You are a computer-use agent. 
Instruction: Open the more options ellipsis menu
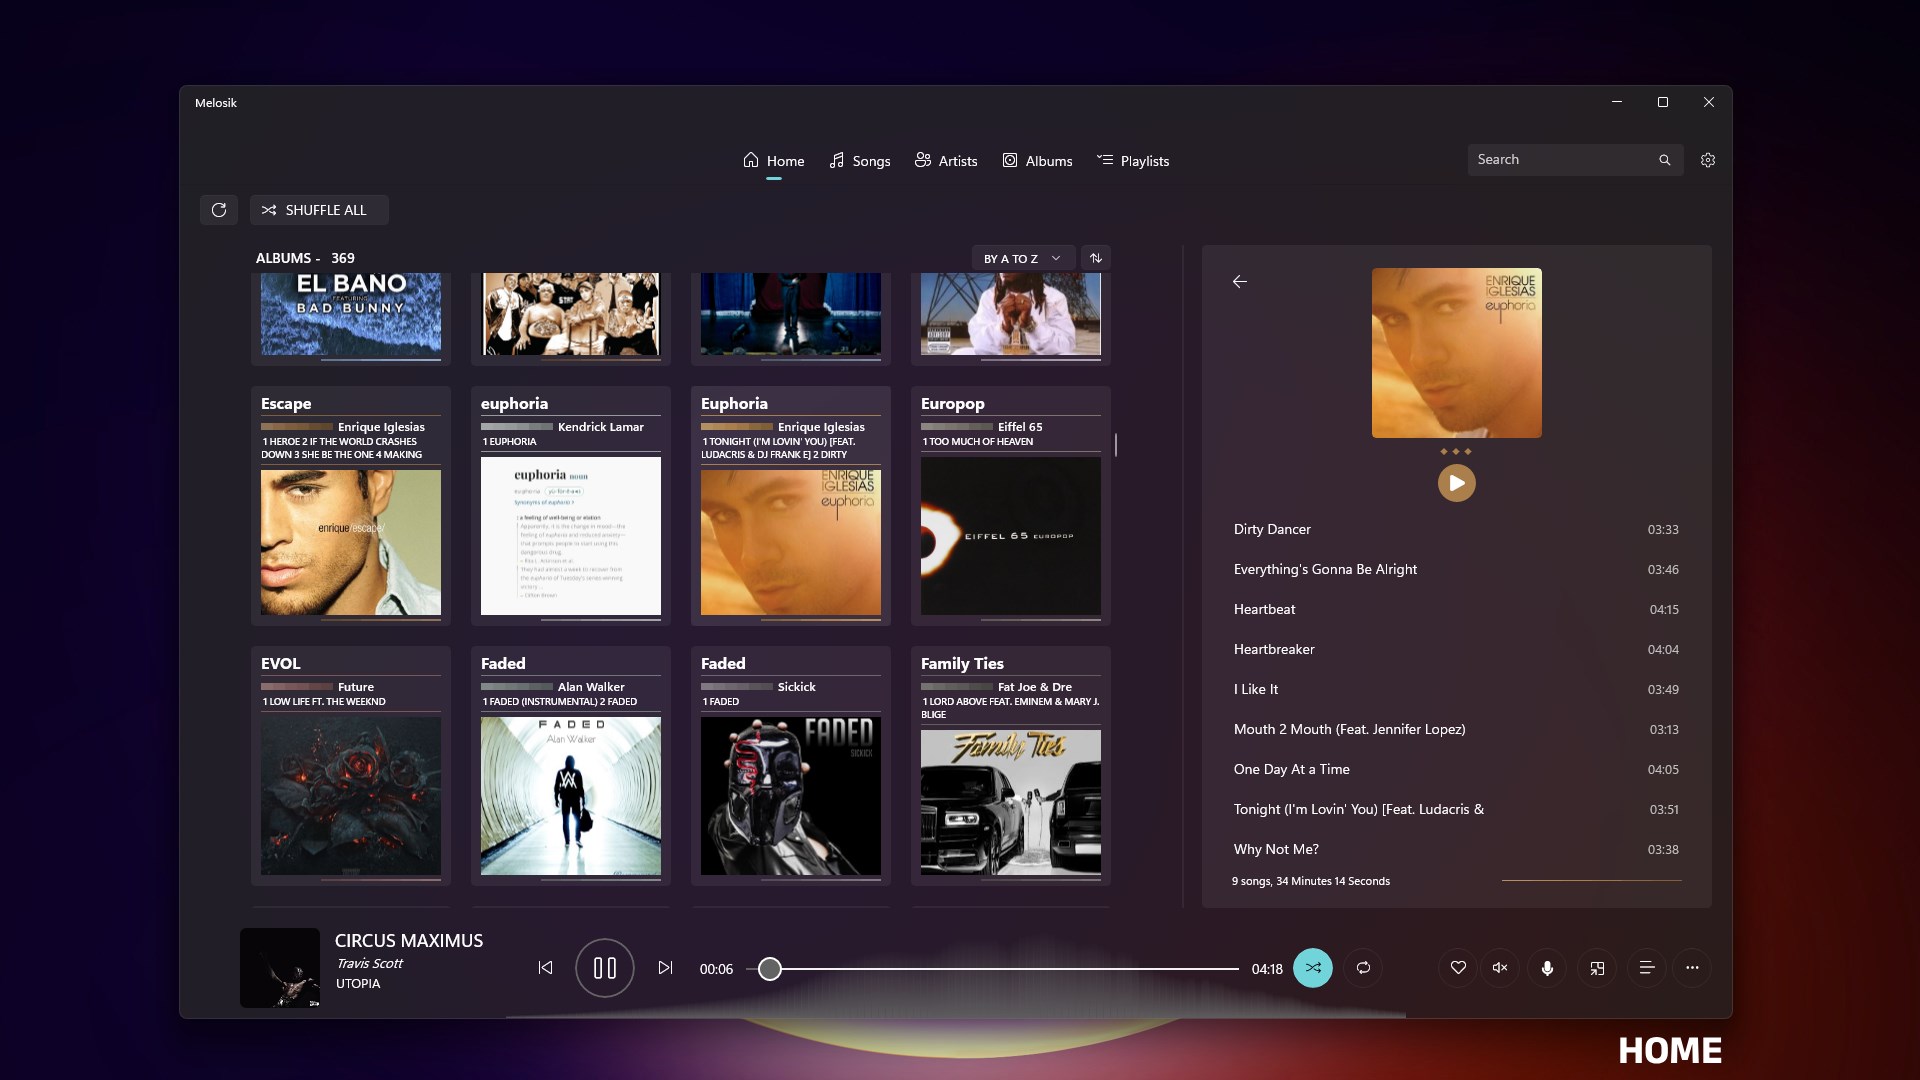(1693, 967)
